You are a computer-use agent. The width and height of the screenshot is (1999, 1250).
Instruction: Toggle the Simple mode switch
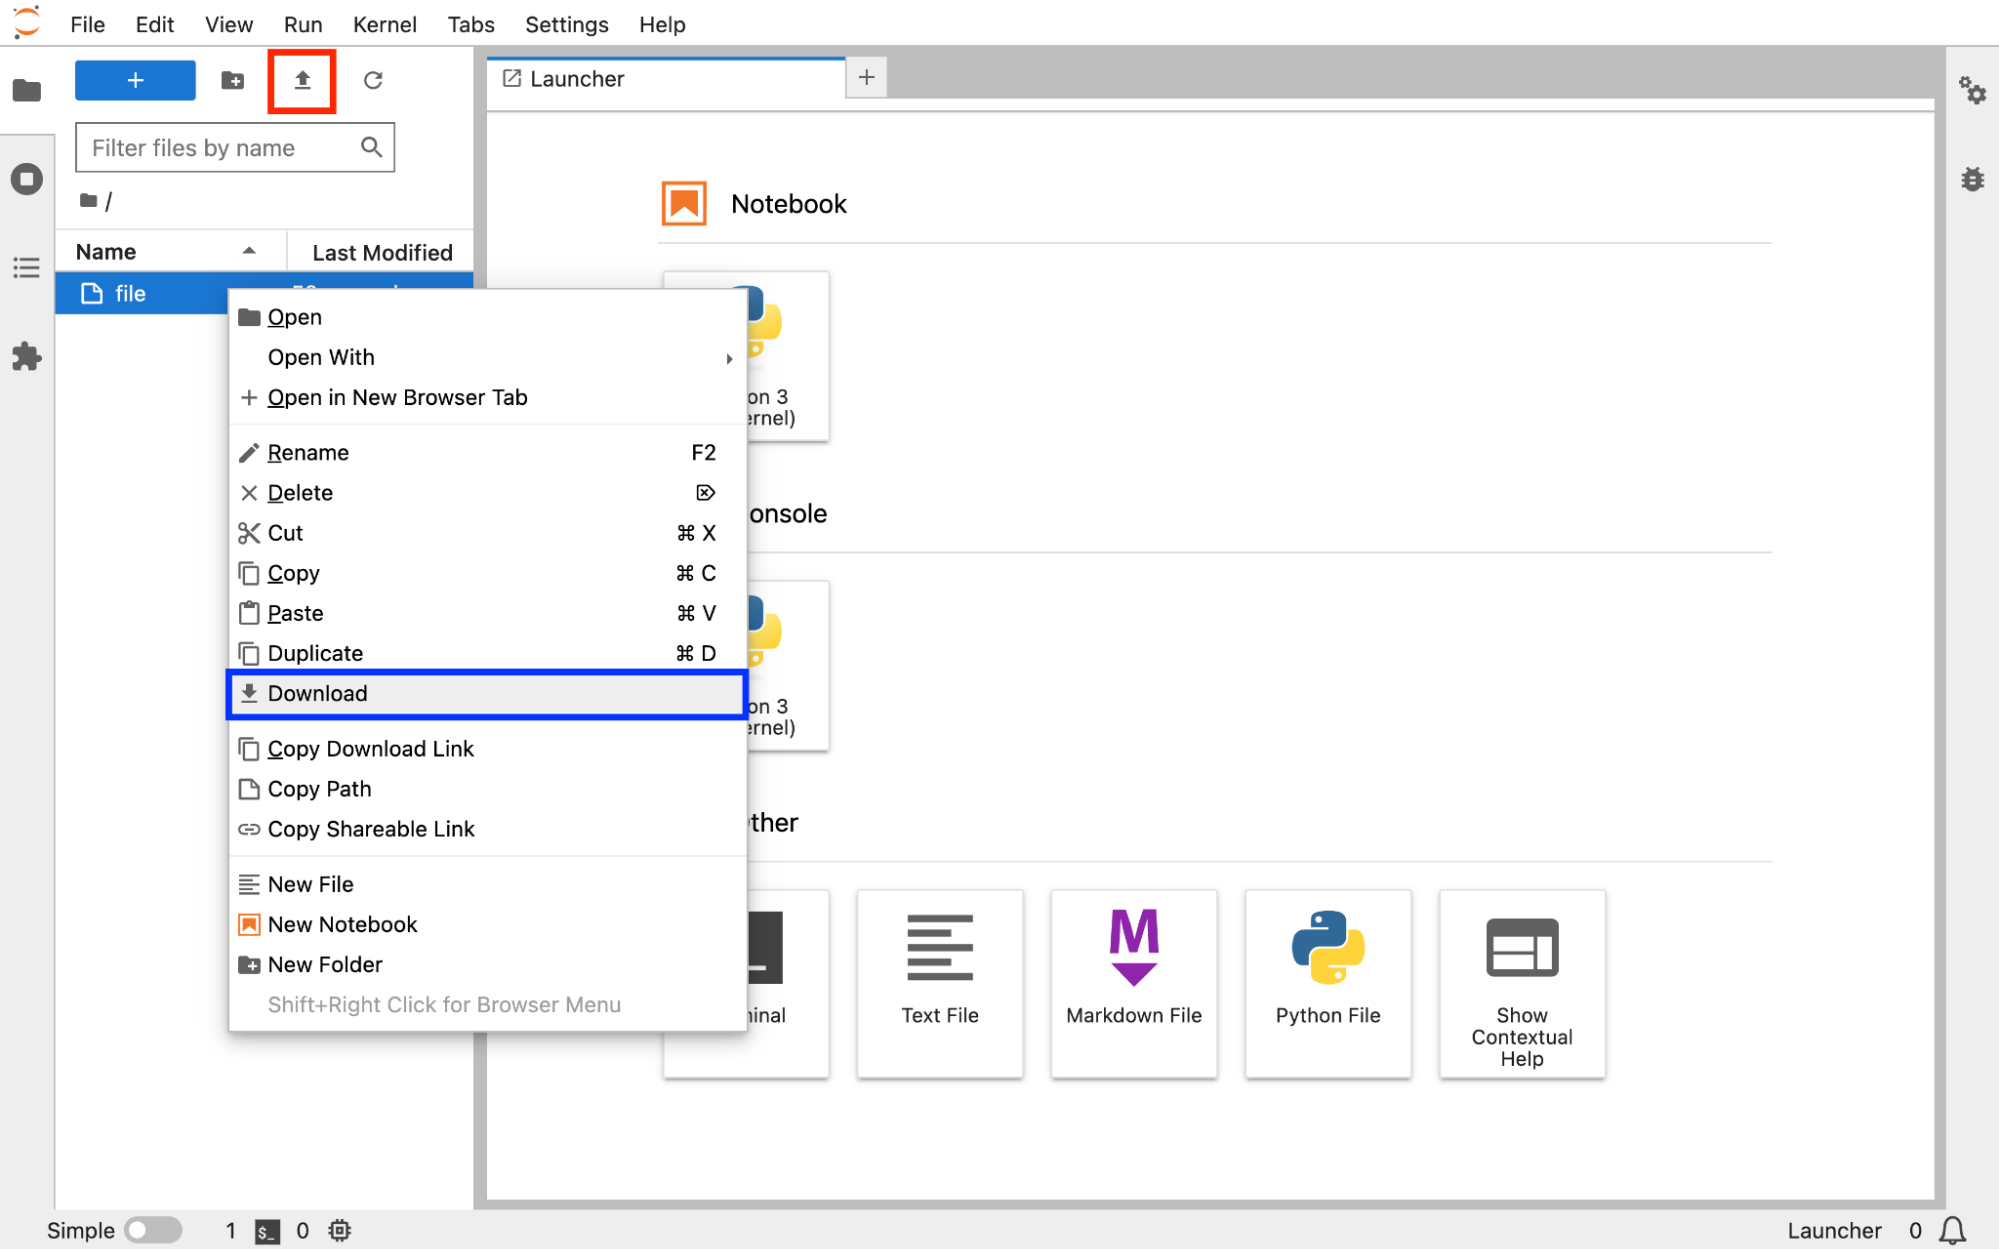coord(153,1230)
